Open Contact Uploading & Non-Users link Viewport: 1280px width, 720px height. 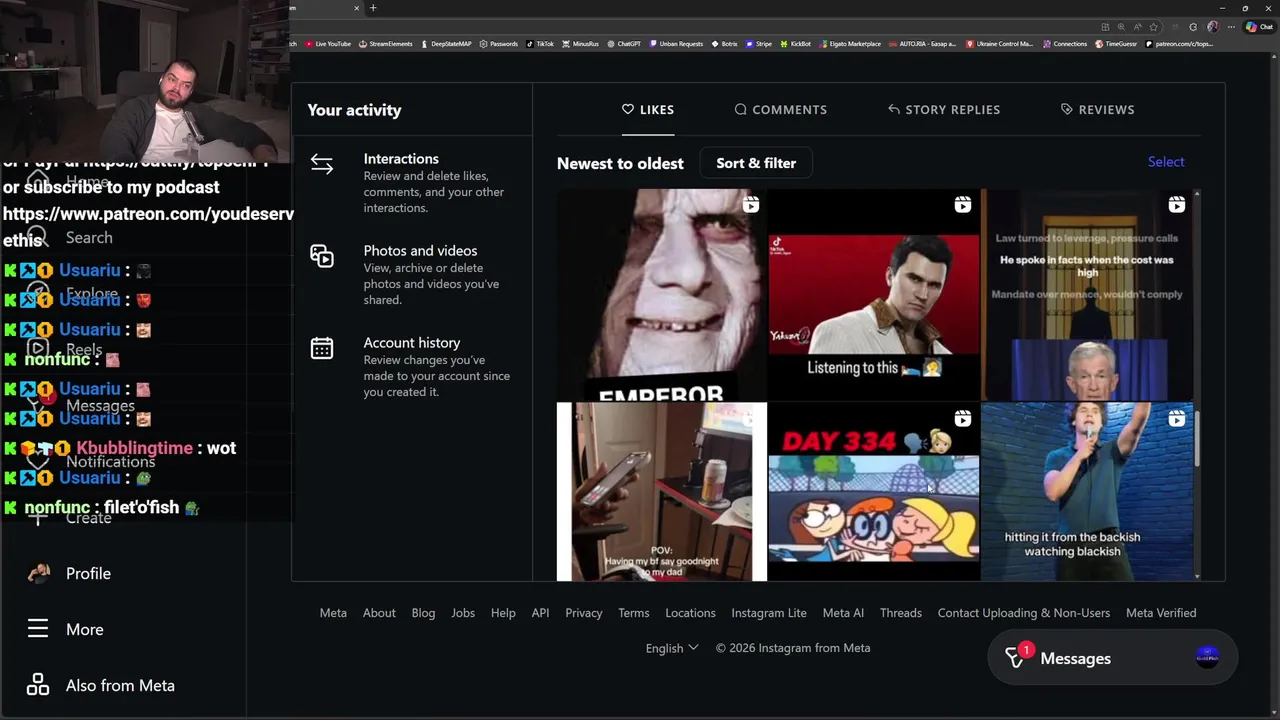click(1024, 613)
